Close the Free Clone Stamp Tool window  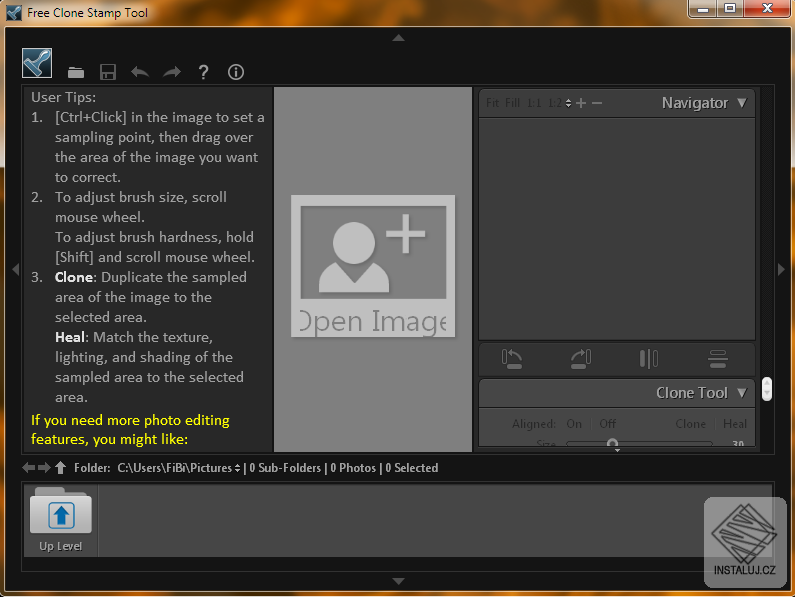tap(767, 9)
